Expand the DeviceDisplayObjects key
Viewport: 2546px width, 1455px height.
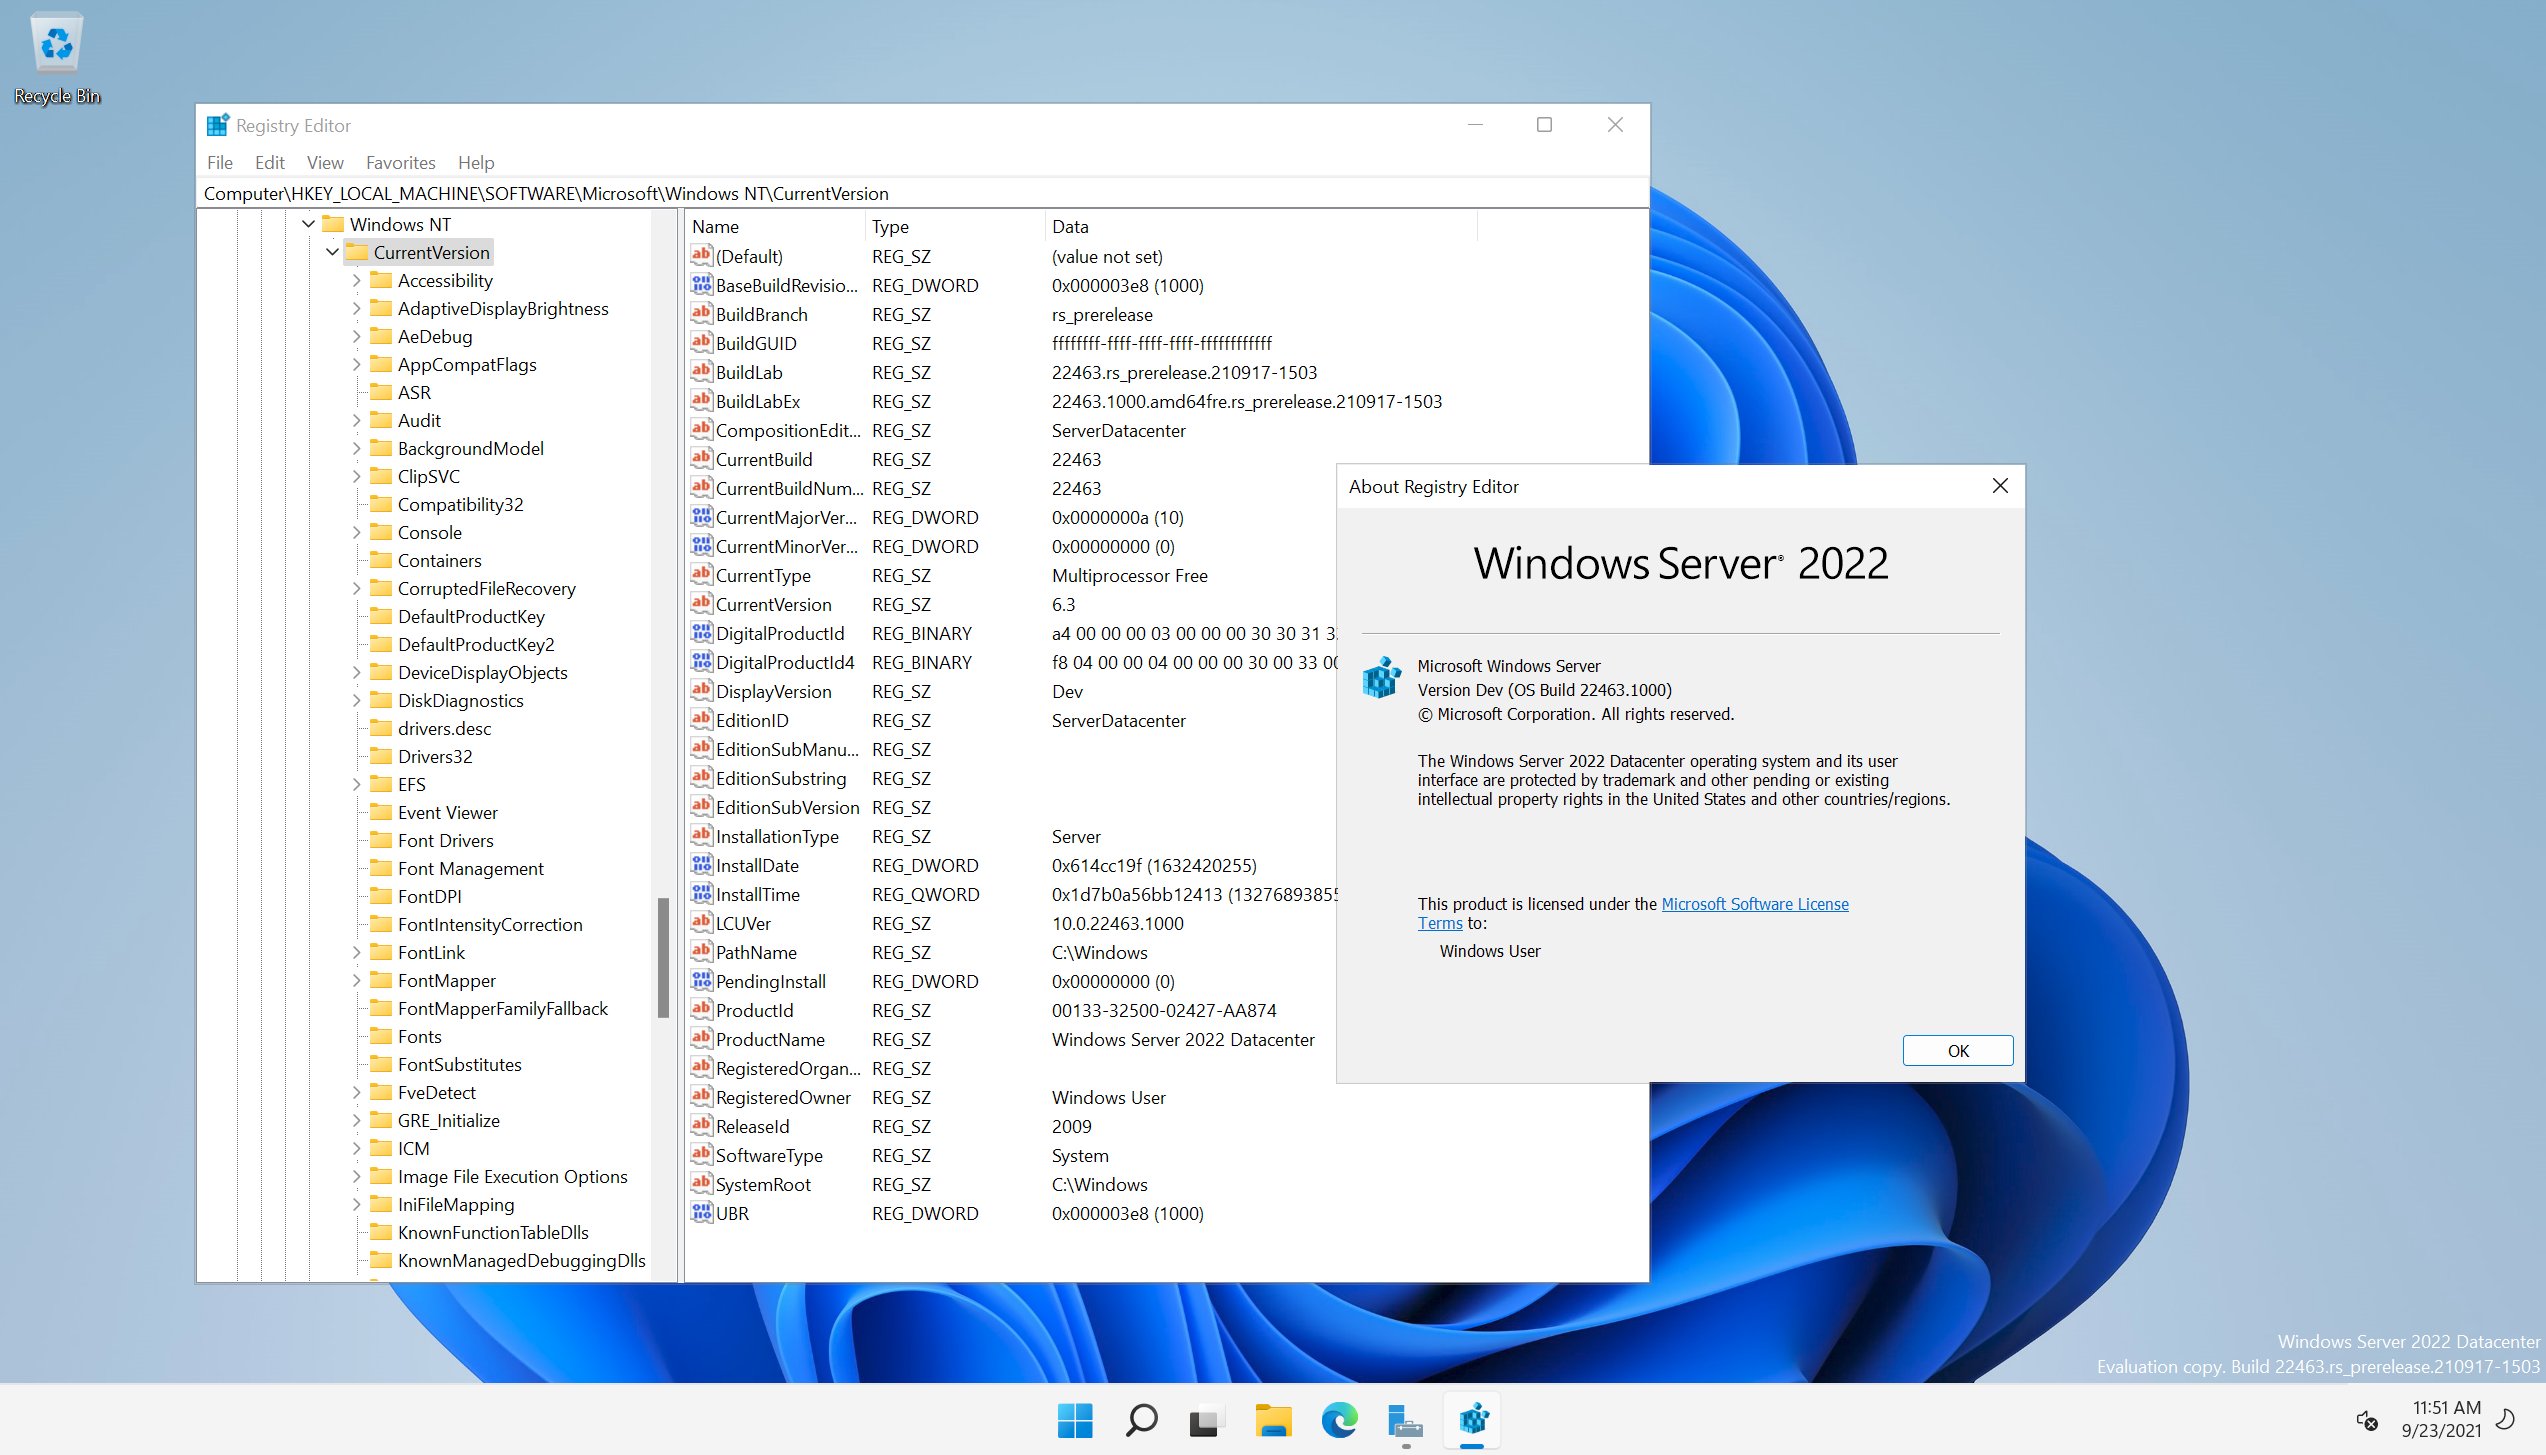click(x=357, y=672)
